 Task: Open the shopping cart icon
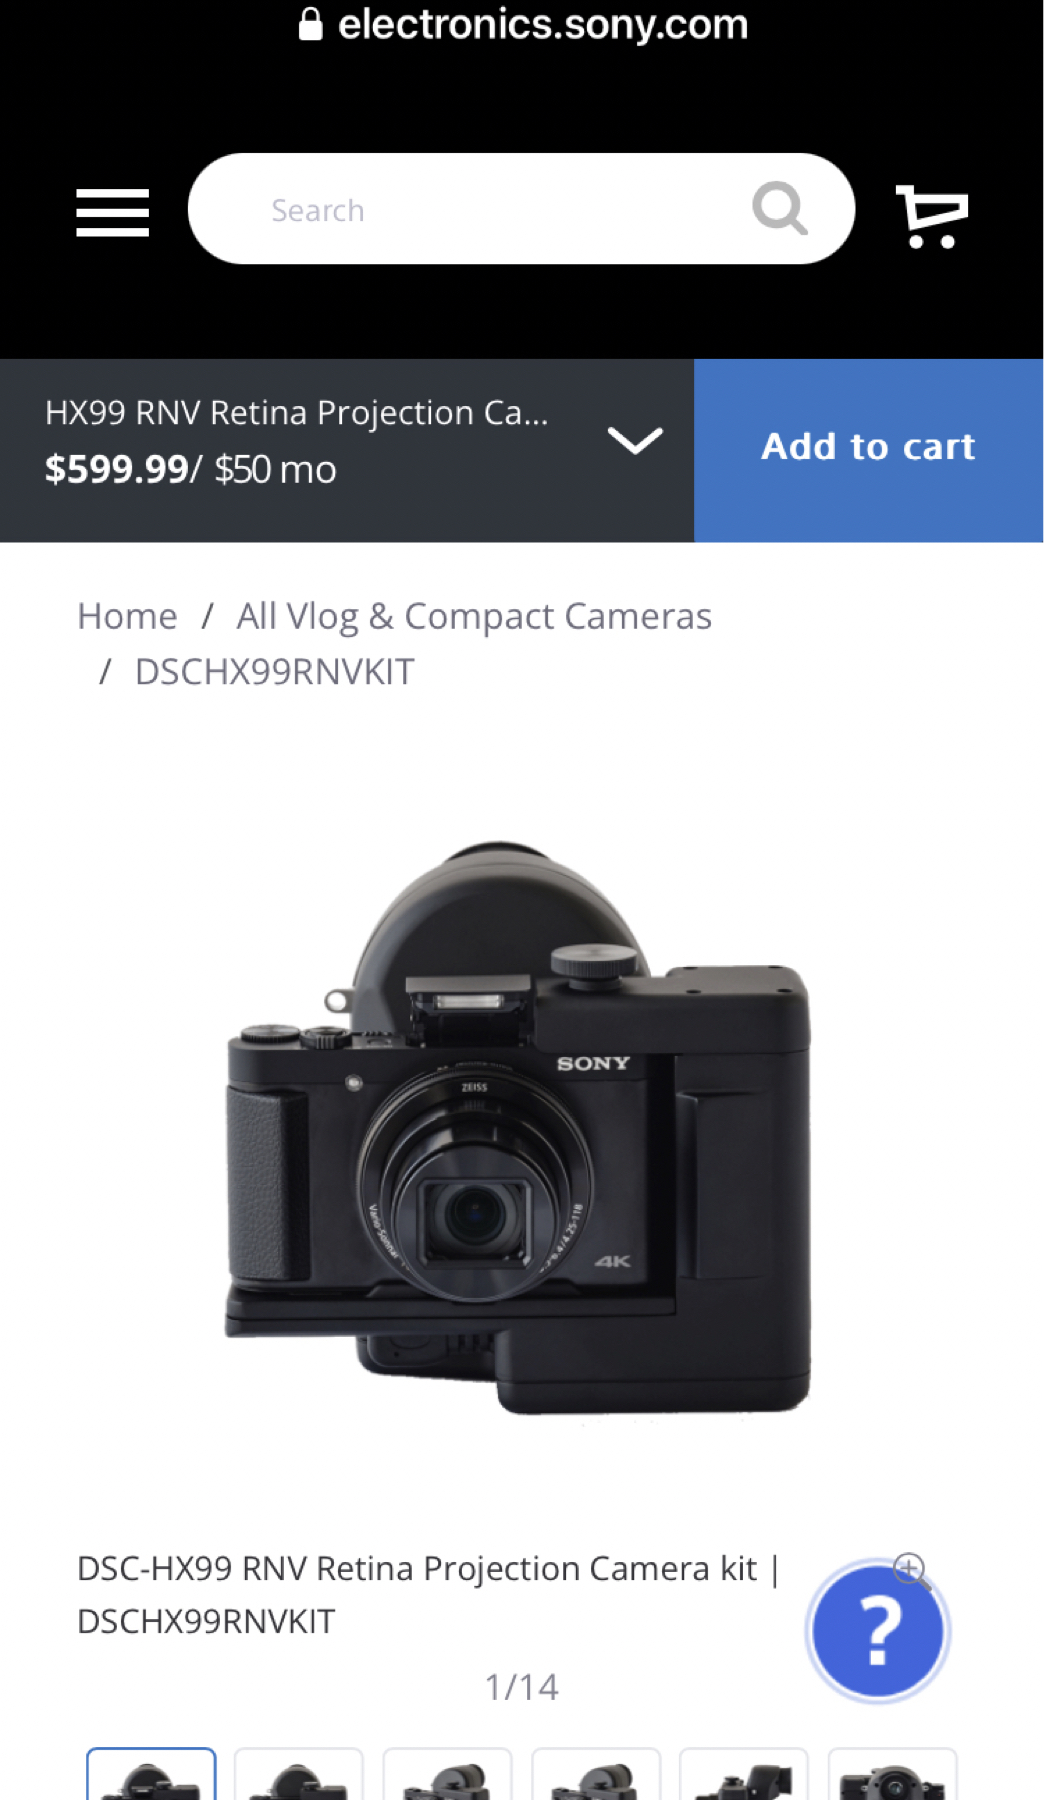932,215
